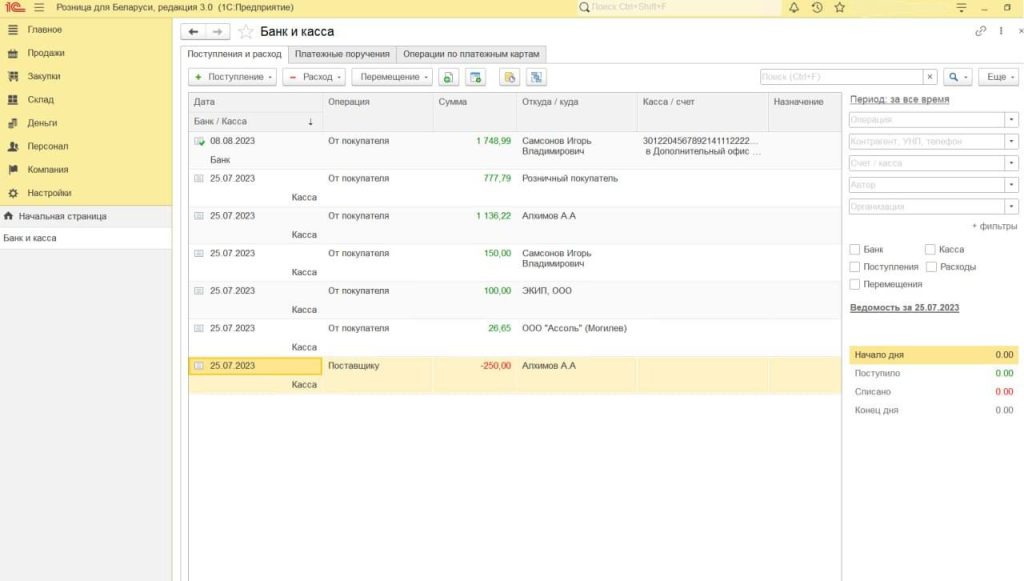Click the back arrow navigation button
This screenshot has width=1024, height=581.
pos(195,32)
